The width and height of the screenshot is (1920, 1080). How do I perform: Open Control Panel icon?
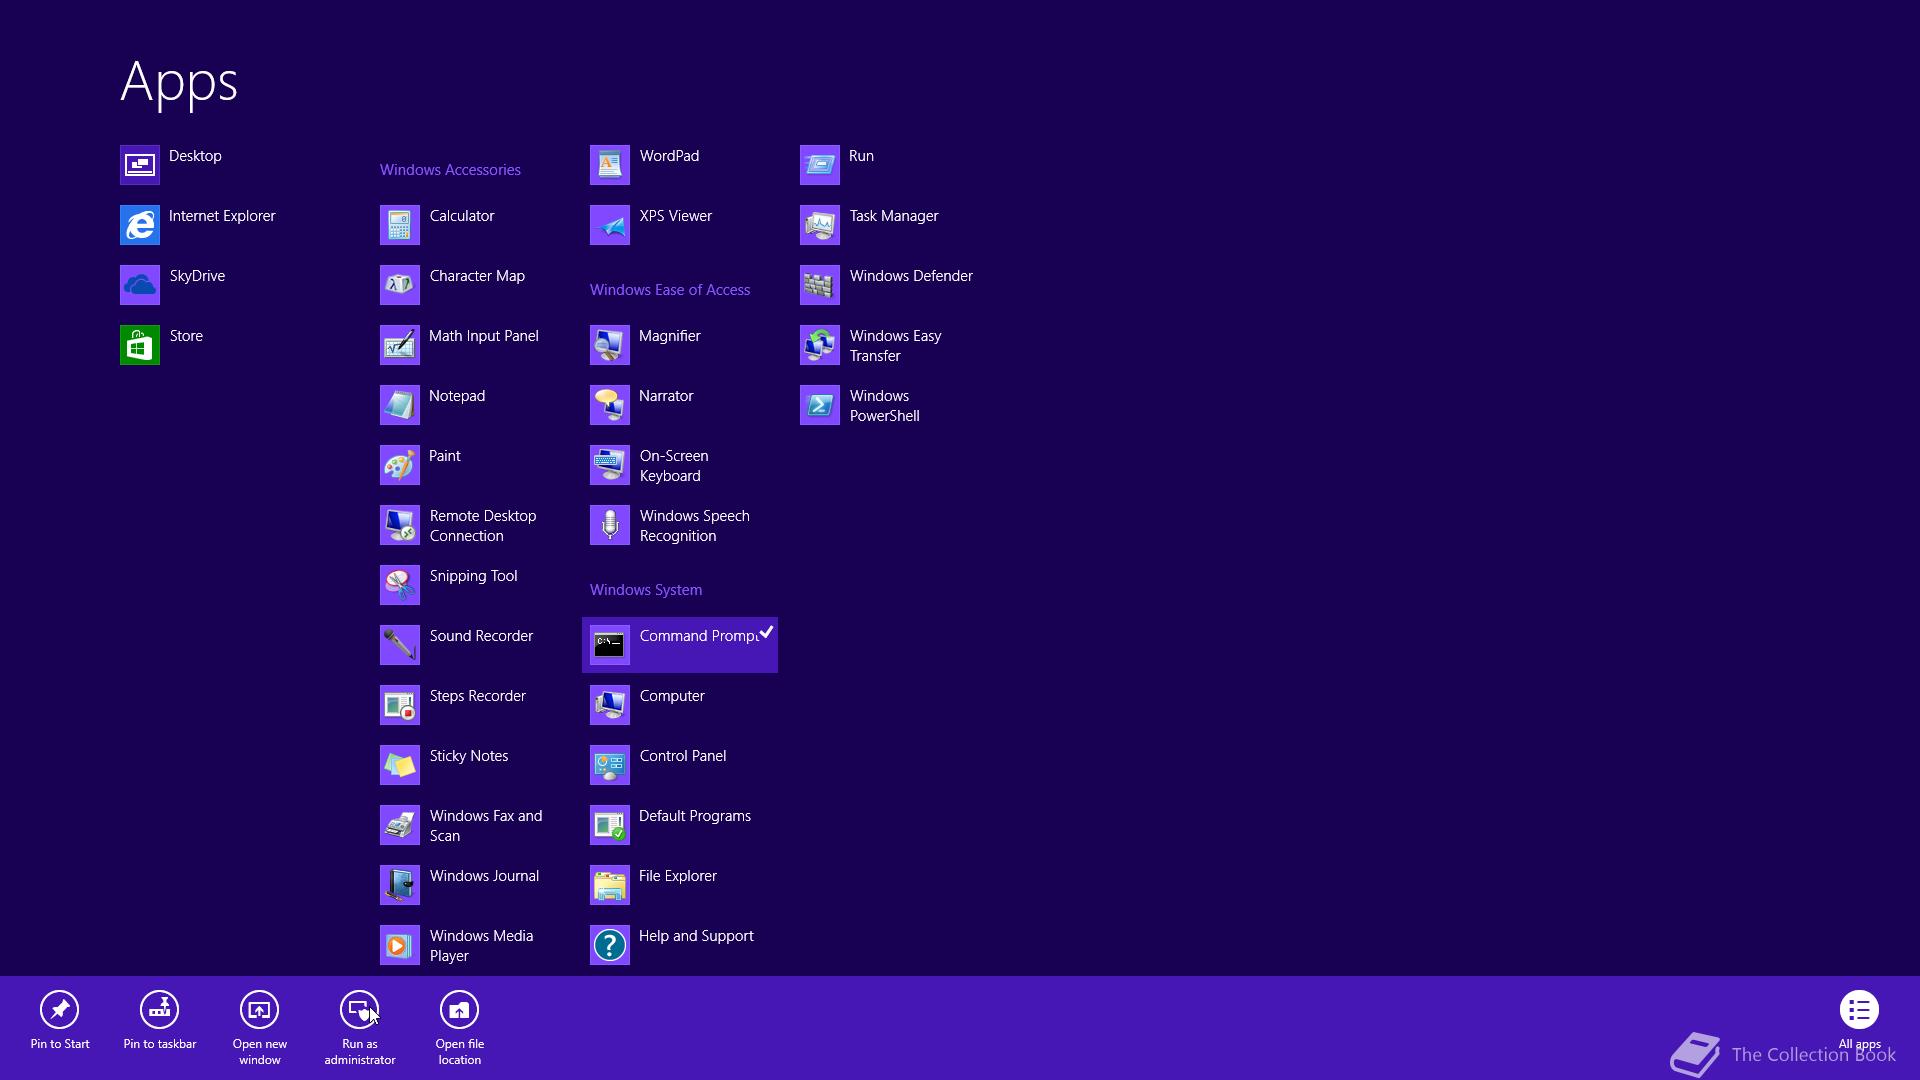click(x=610, y=765)
